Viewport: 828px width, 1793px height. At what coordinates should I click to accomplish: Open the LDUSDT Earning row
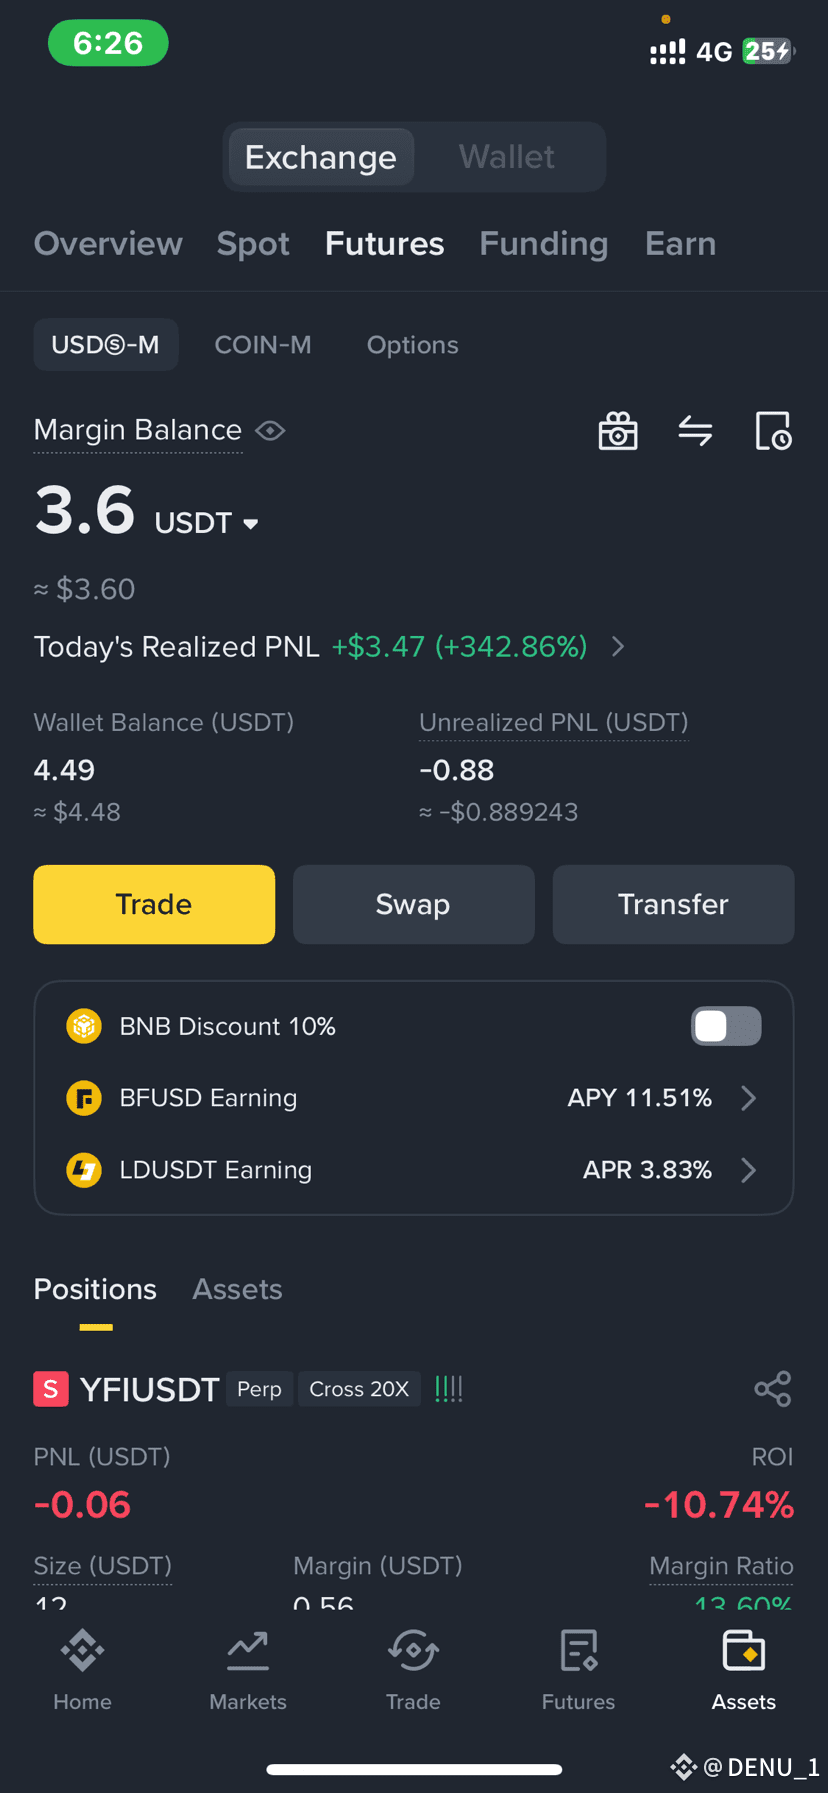(414, 1170)
